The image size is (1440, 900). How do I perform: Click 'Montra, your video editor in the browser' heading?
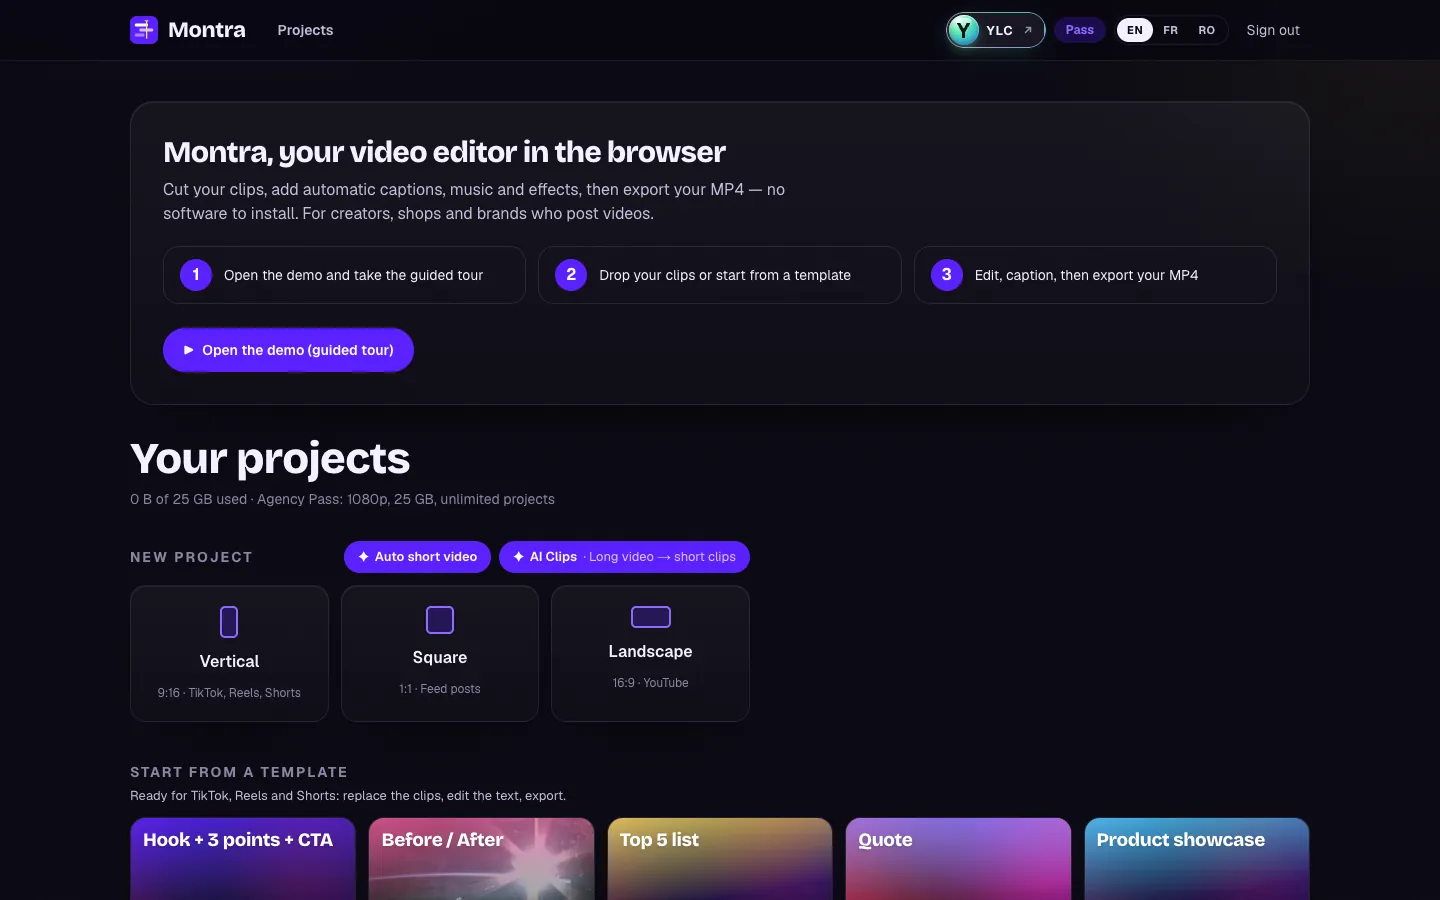coord(444,152)
